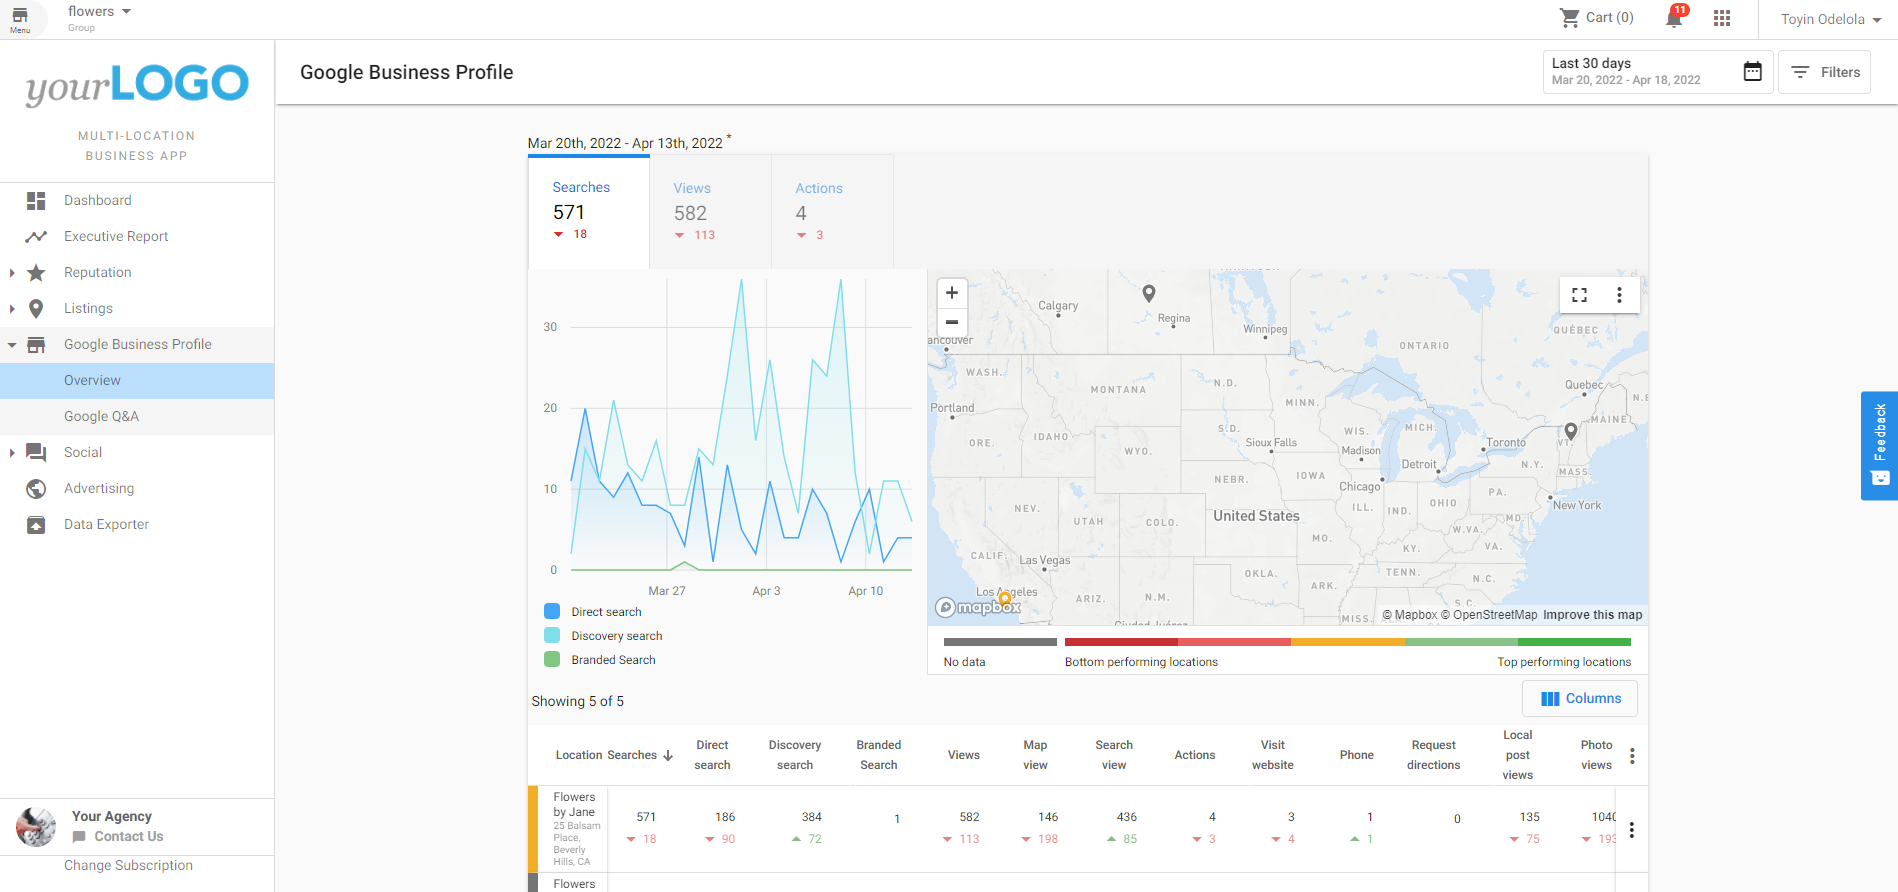Open the shopping Cart
The width and height of the screenshot is (1898, 892).
pyautogui.click(x=1596, y=18)
